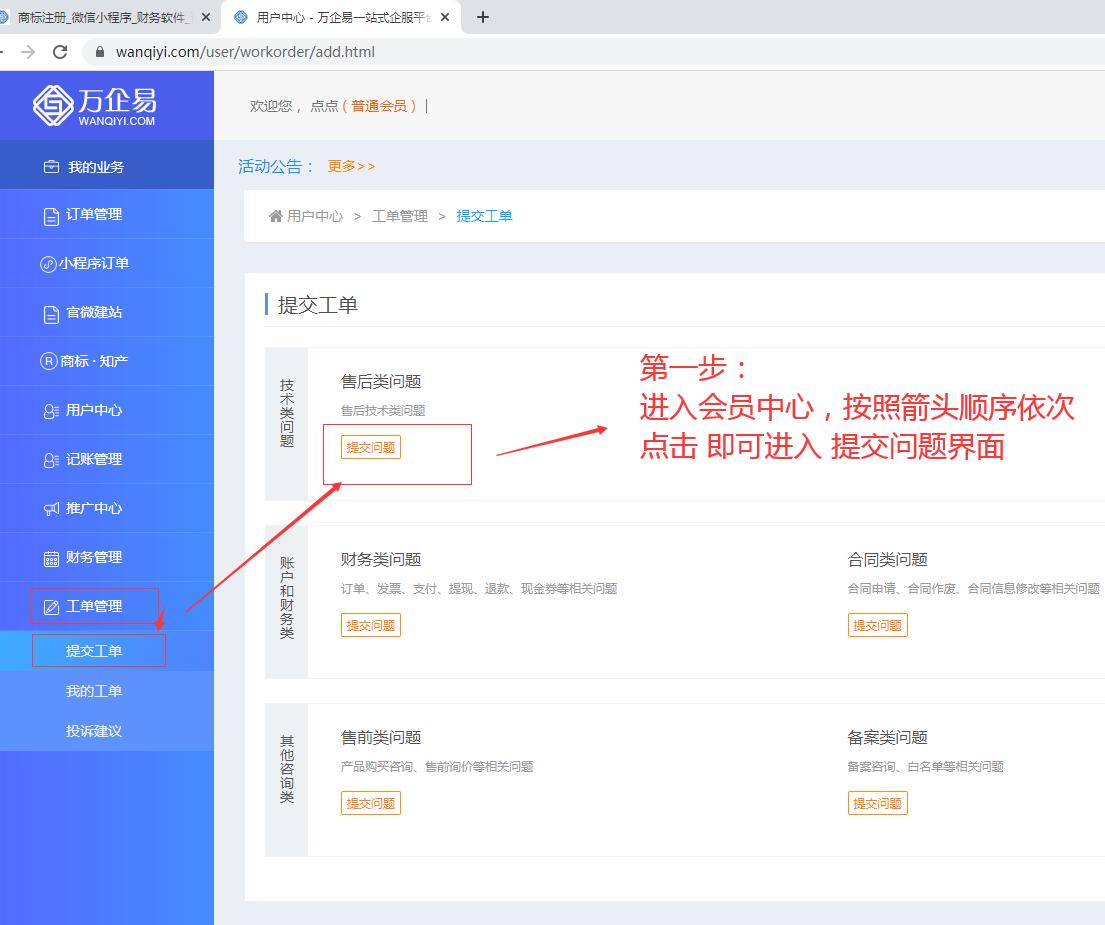Click the home icon in breadcrumb
This screenshot has width=1105, height=925.
(x=276, y=216)
